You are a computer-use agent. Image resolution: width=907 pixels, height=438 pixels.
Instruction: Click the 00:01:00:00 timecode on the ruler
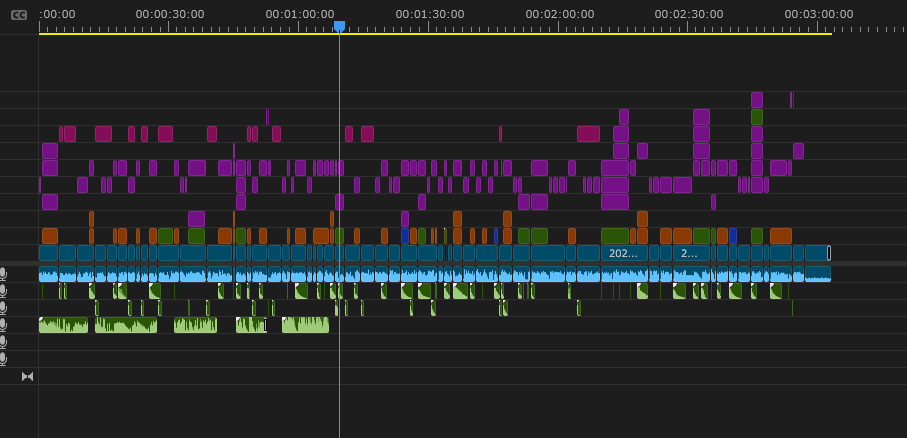coord(300,14)
